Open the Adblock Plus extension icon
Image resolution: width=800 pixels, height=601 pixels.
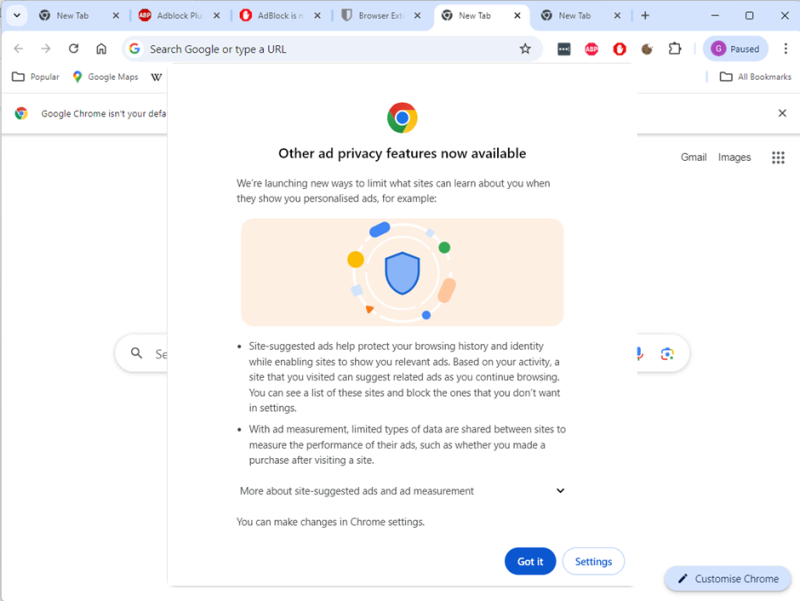592,49
